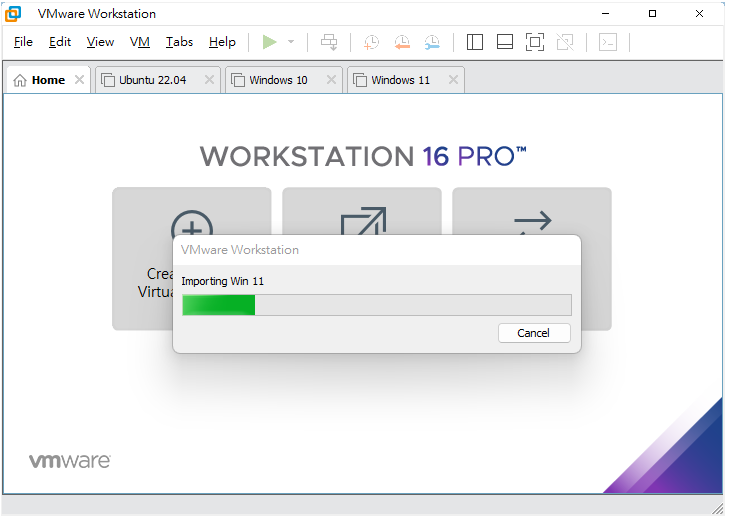Click the Open a Virtual Machine tile
Screen dimensions: 733x521
coord(362,210)
